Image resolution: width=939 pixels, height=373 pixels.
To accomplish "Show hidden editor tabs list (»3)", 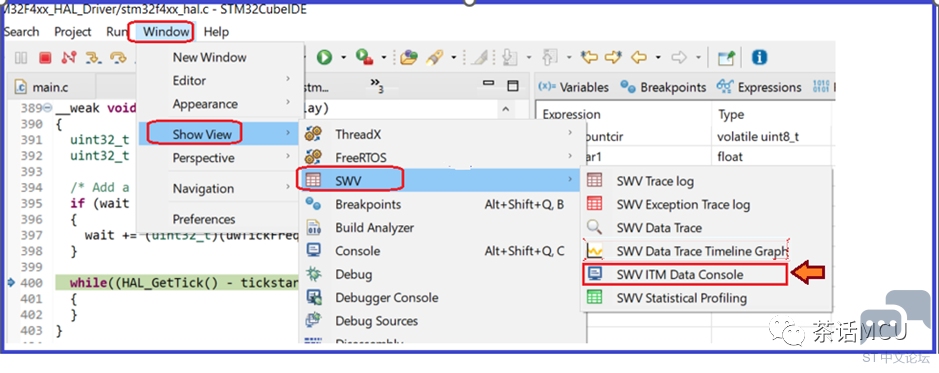I will tap(377, 86).
